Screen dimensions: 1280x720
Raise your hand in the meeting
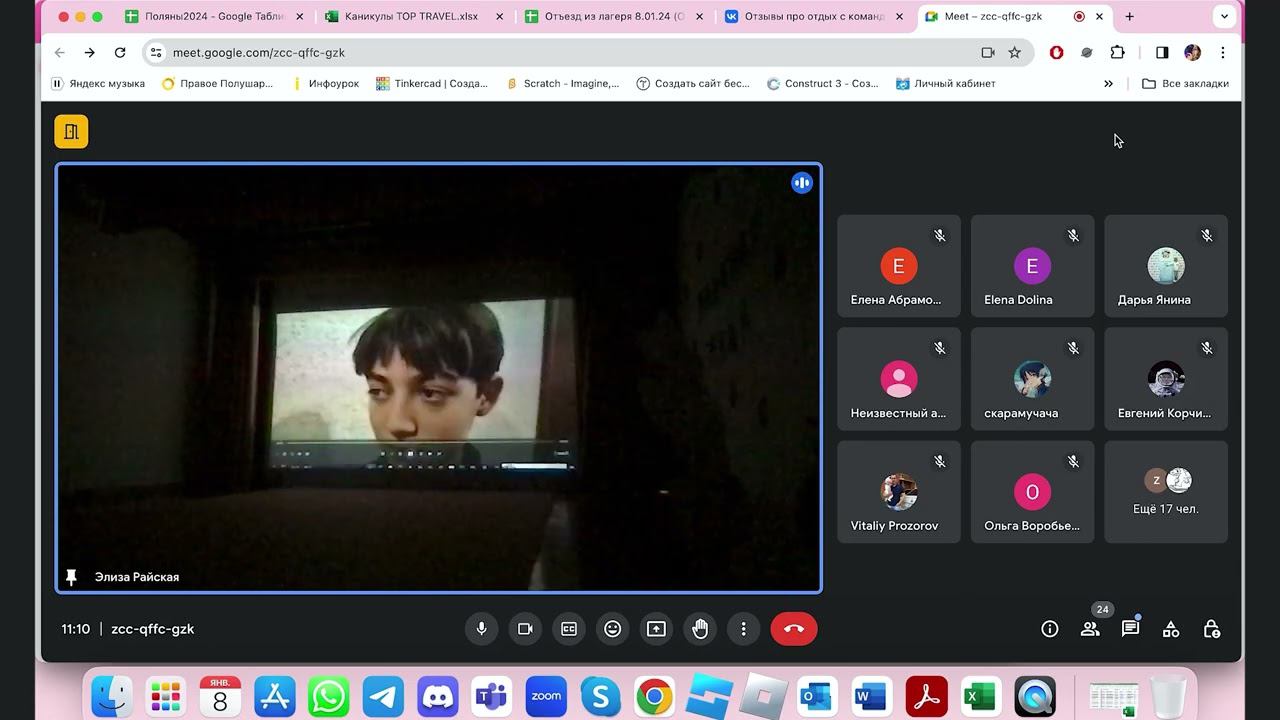point(700,629)
